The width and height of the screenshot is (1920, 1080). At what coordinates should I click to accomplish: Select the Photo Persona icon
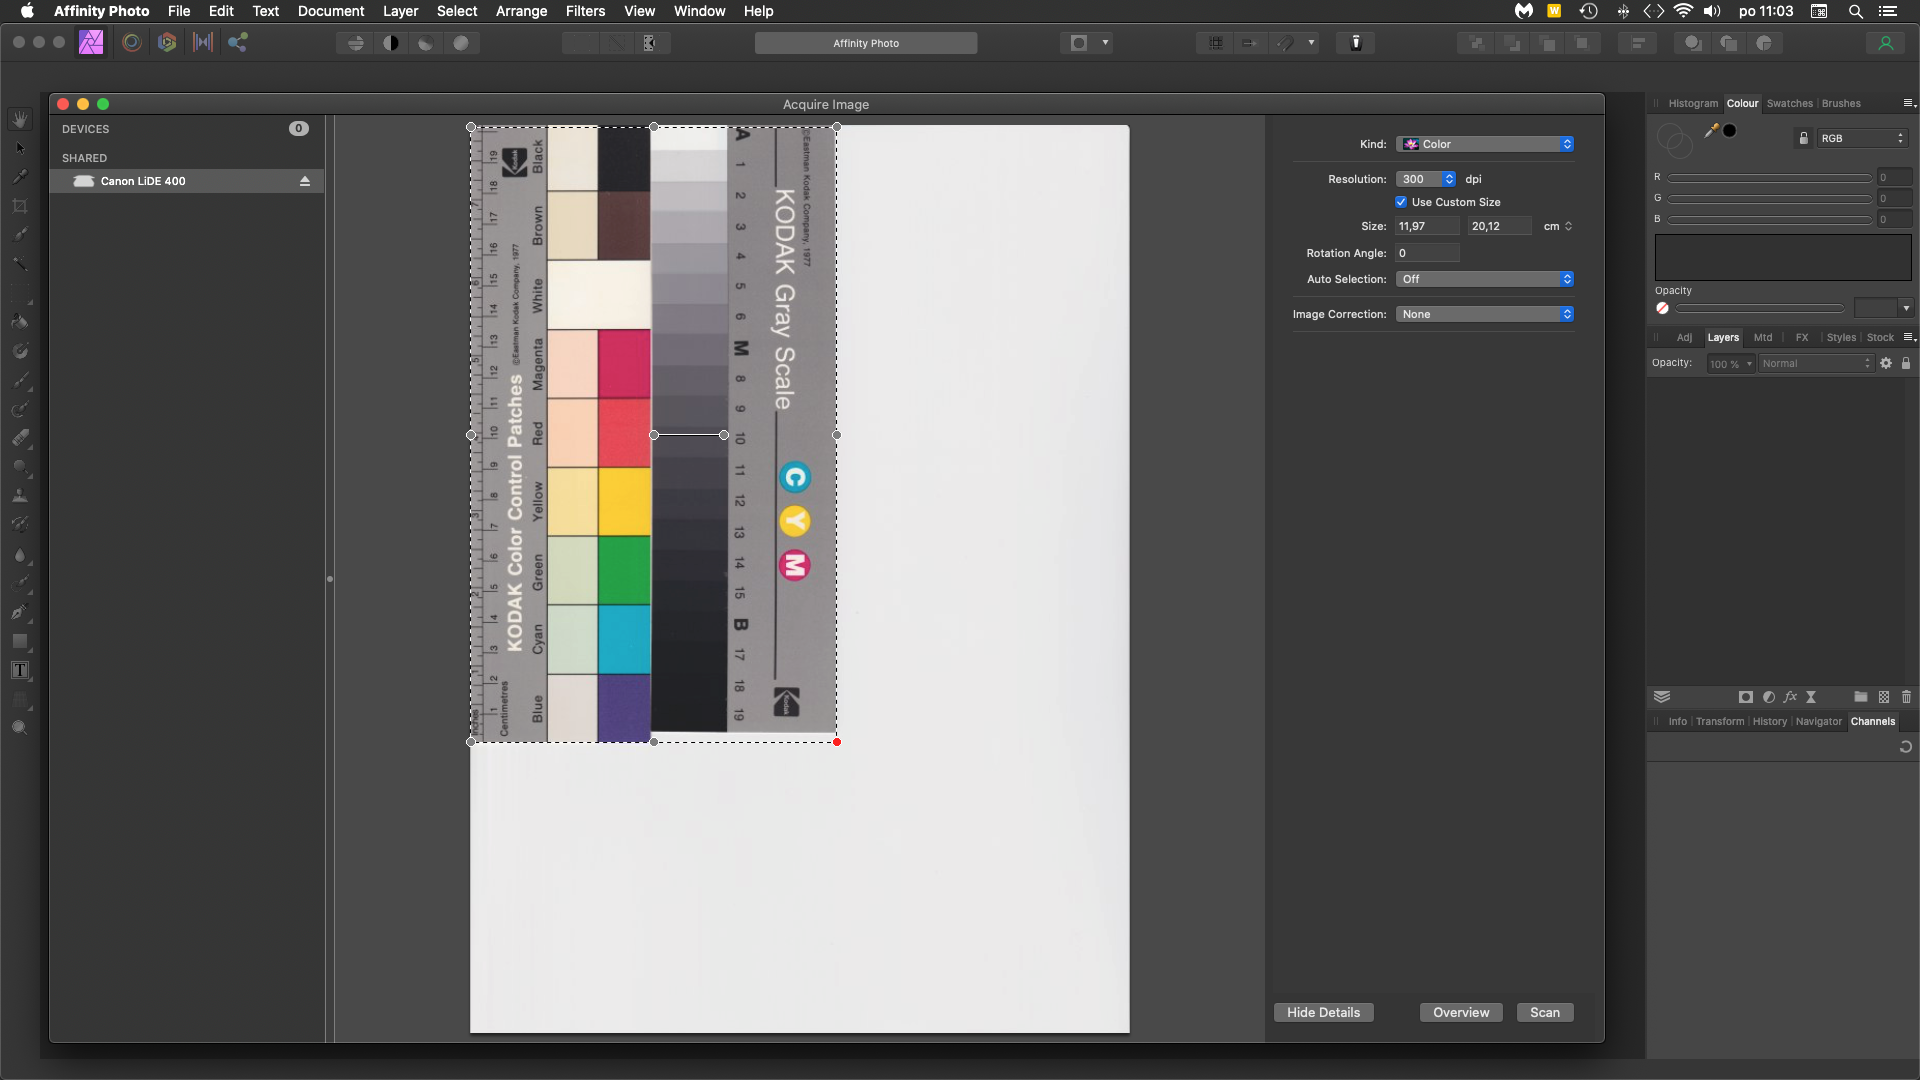[91, 42]
